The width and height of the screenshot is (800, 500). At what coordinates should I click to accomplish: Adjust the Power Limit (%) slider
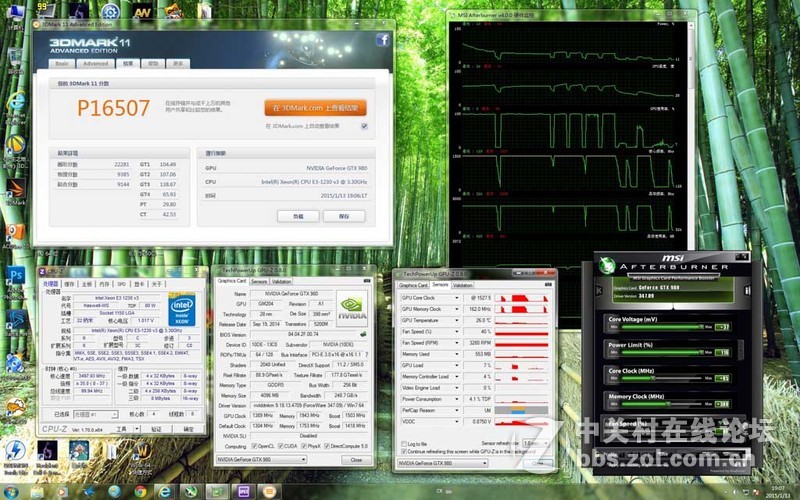[661, 352]
